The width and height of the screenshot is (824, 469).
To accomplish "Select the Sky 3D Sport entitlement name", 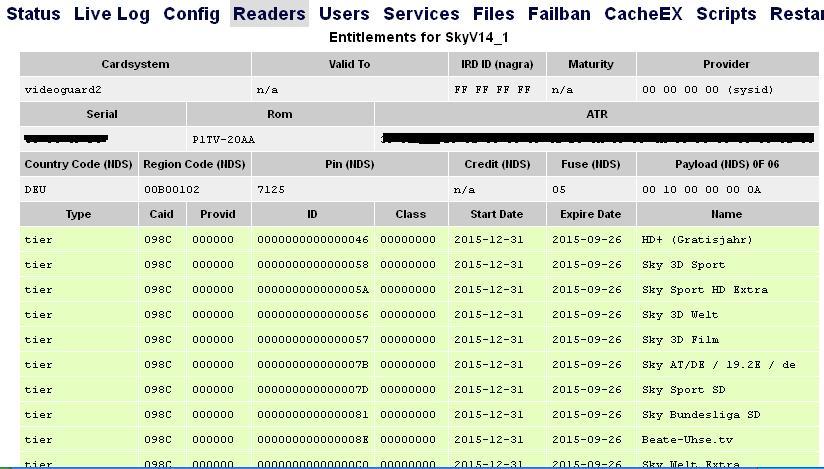I will (683, 265).
